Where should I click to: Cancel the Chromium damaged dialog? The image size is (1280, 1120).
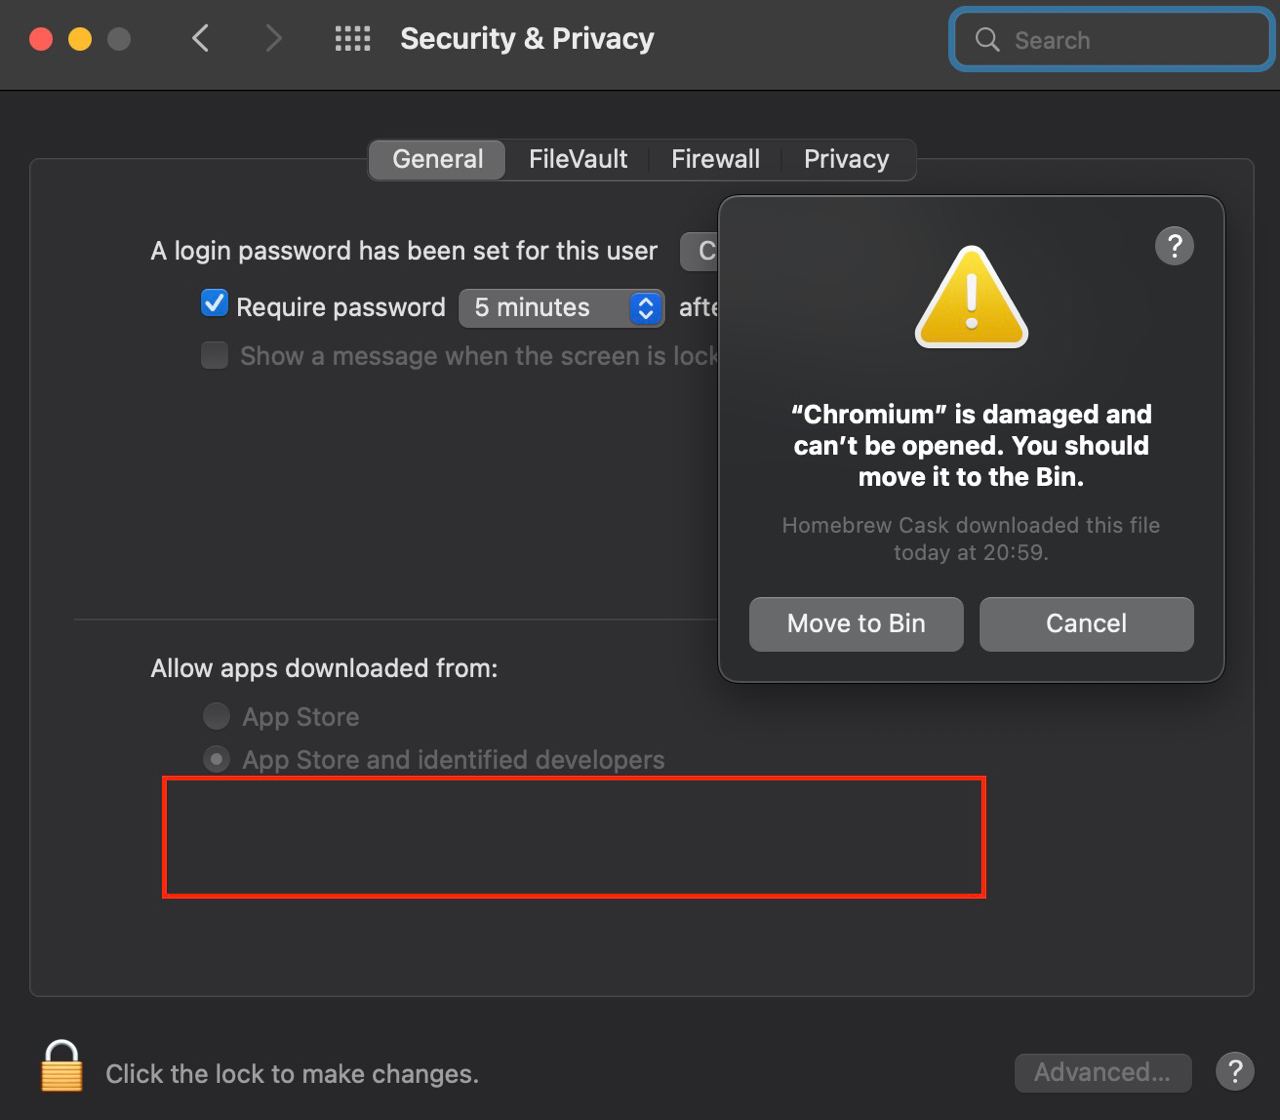[1086, 624]
